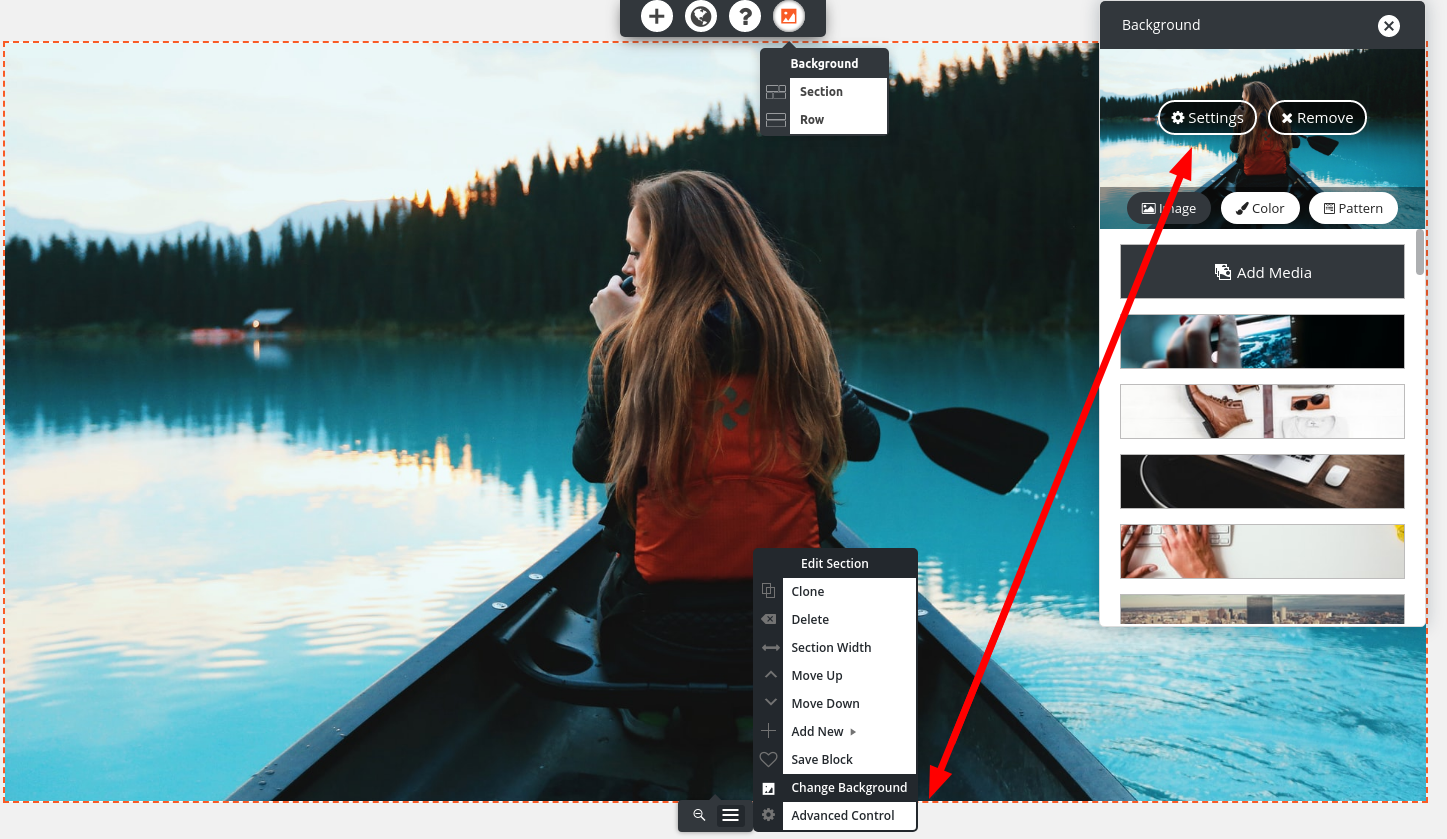Click the Background popup menu header
The image size is (1447, 839).
click(824, 63)
